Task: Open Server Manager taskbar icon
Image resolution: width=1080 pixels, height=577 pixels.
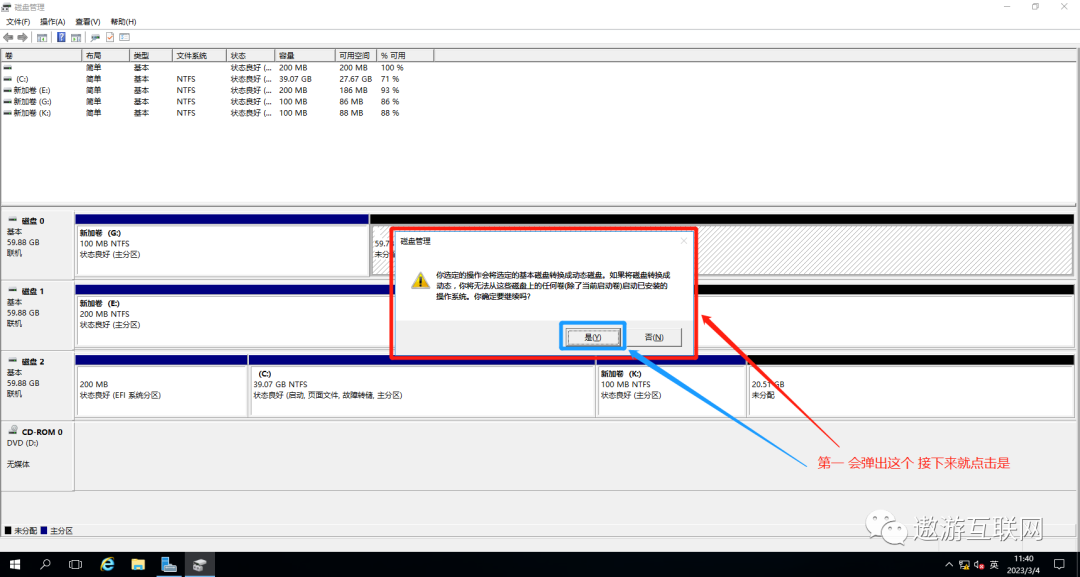Action: 169,565
